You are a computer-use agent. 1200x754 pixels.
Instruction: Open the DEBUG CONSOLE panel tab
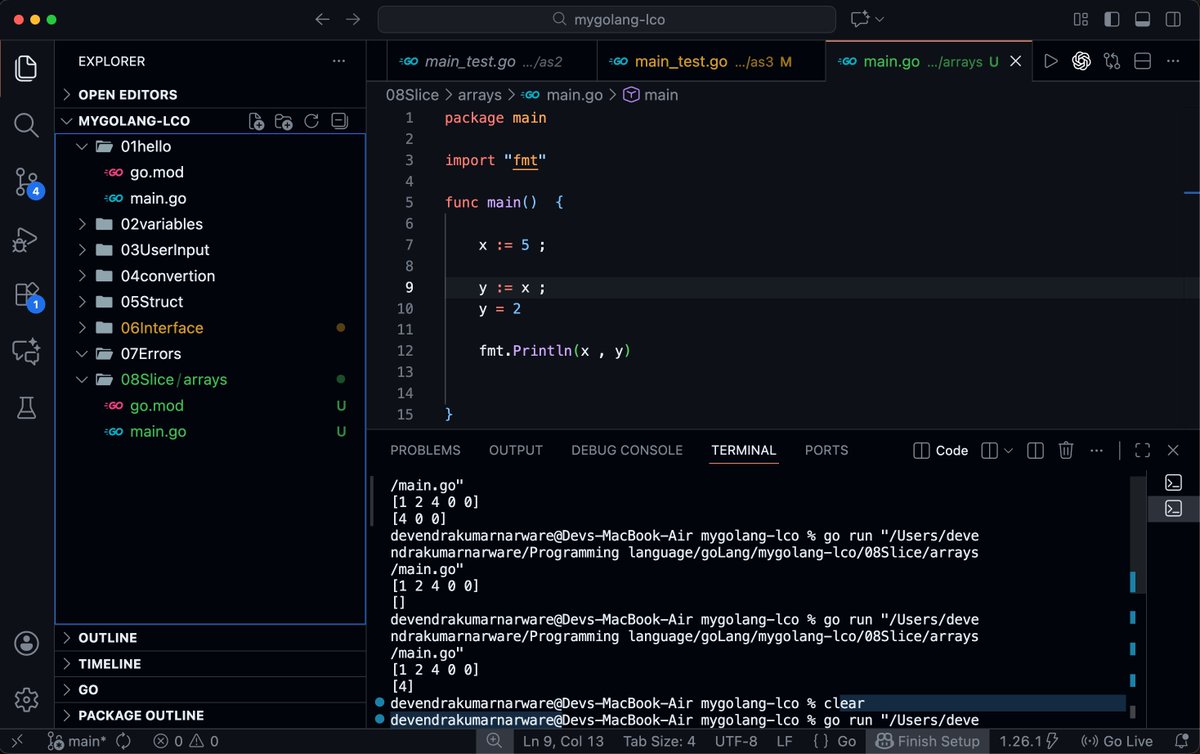(627, 450)
